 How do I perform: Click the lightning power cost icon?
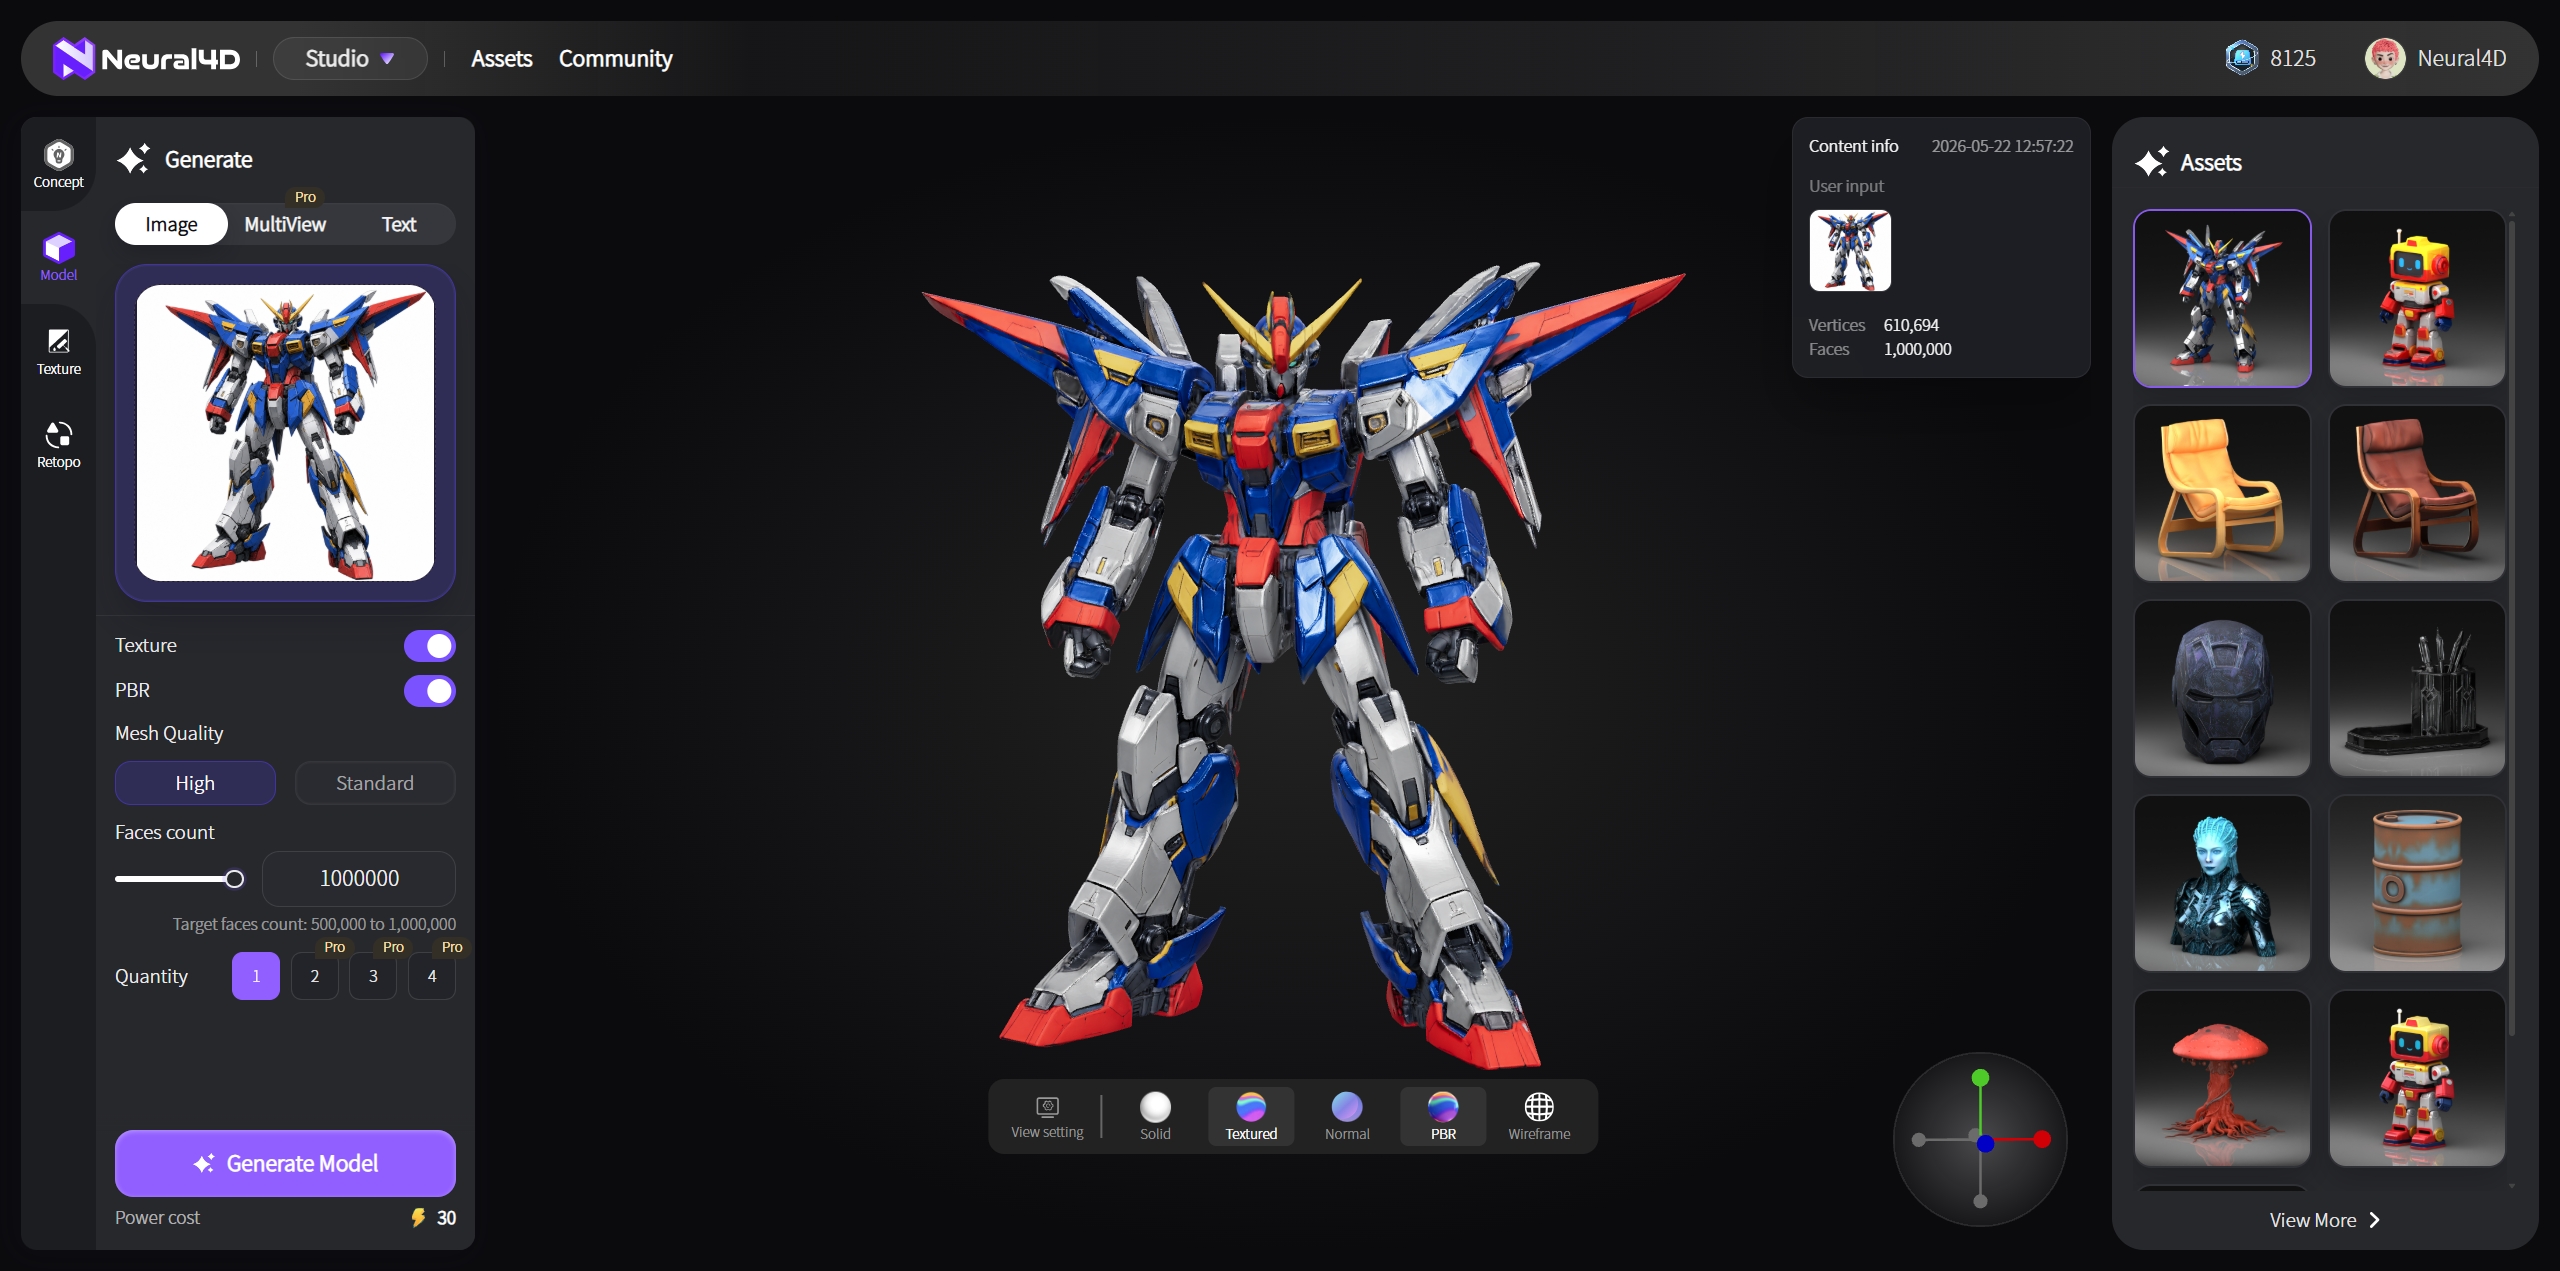[418, 1217]
